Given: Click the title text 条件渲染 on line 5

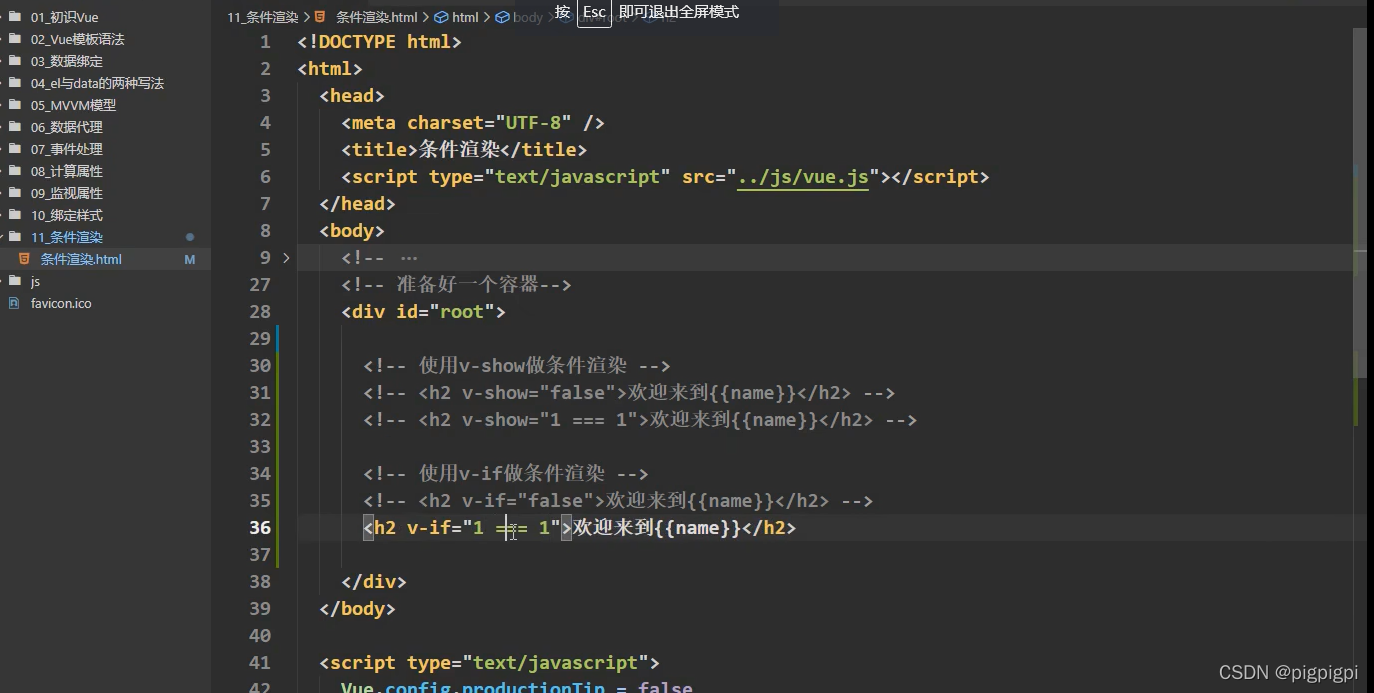Looking at the screenshot, I should [x=458, y=149].
